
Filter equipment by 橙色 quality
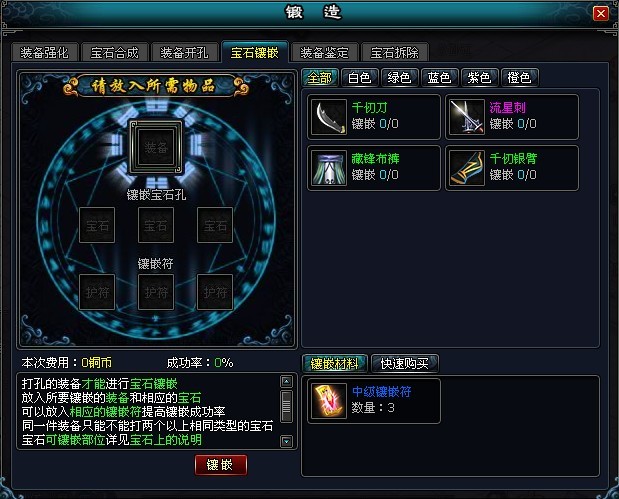tap(519, 77)
